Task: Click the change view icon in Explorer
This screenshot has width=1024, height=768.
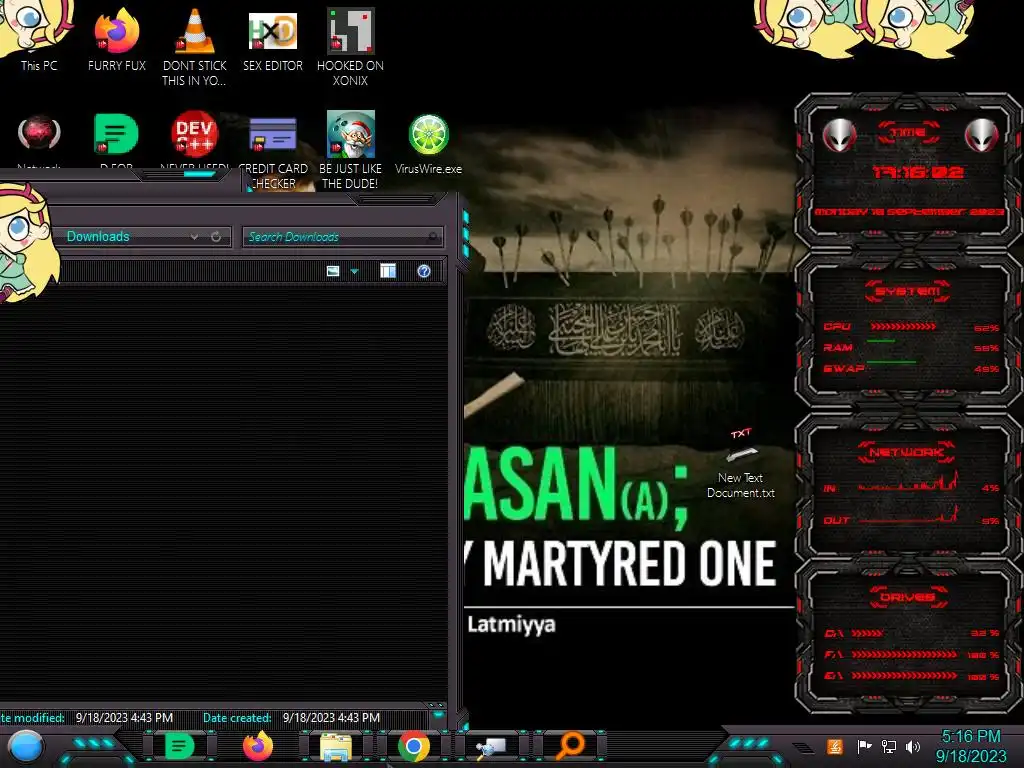Action: coord(333,271)
